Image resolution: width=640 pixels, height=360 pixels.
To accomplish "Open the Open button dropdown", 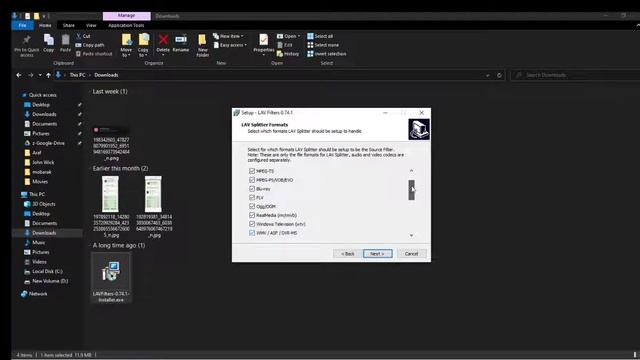I will [299, 36].
